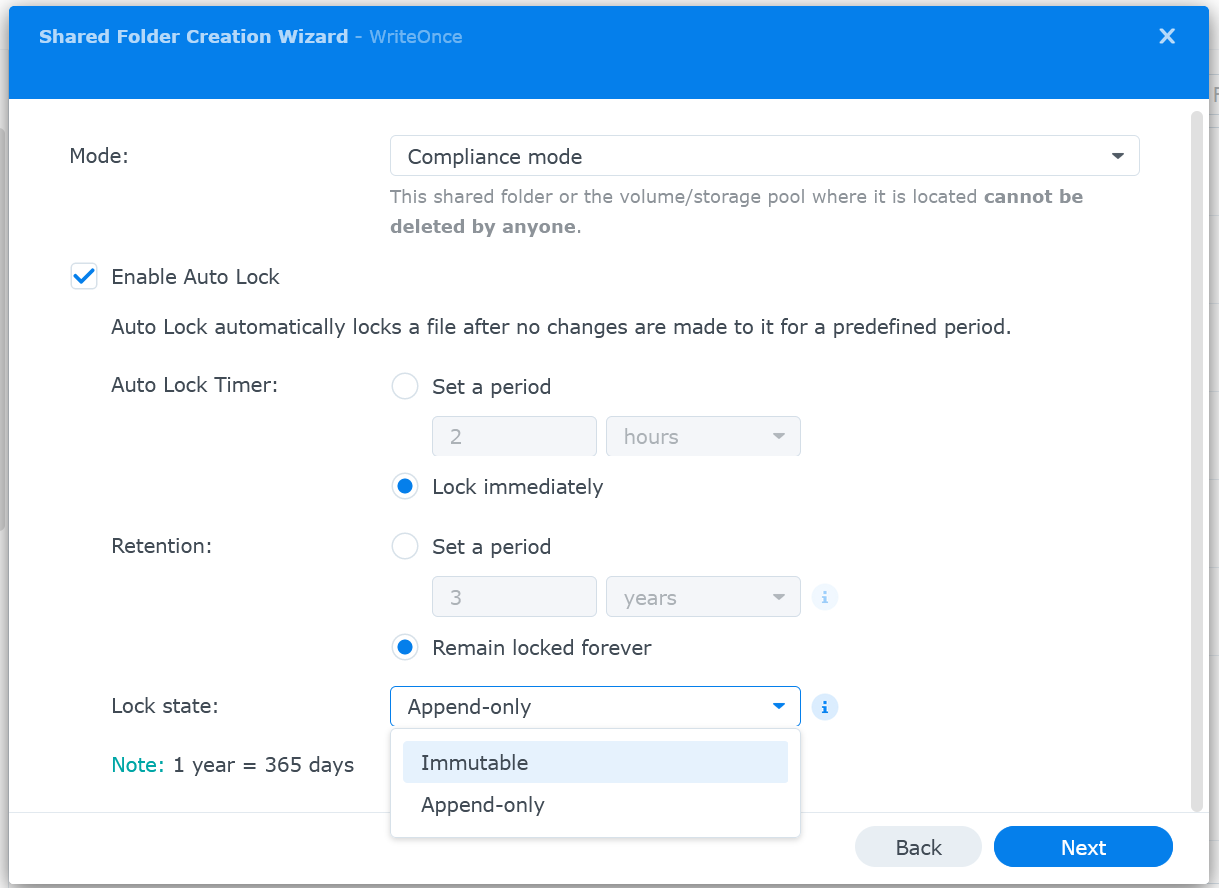The width and height of the screenshot is (1219, 888).
Task: Choose Remain locked forever for Retention
Action: pos(404,647)
